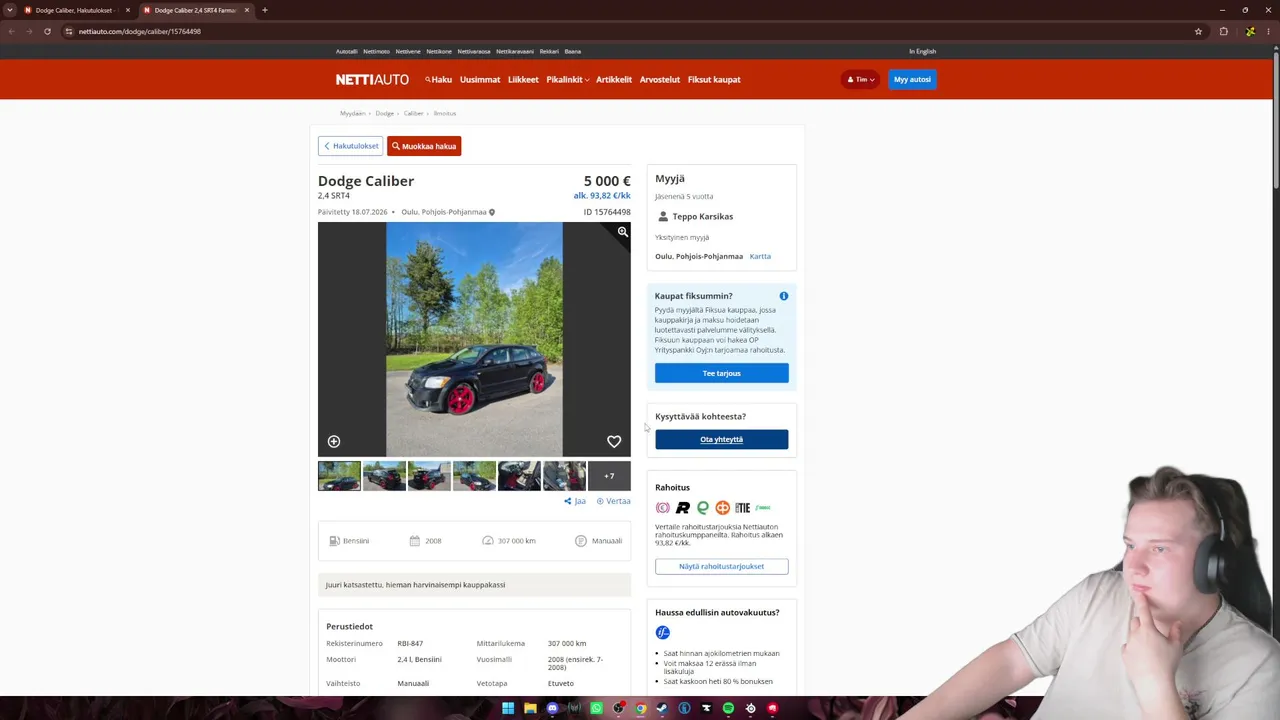1280x720 pixels.
Task: Open the alk. 93,82 €/kk financing link
Action: tap(602, 196)
